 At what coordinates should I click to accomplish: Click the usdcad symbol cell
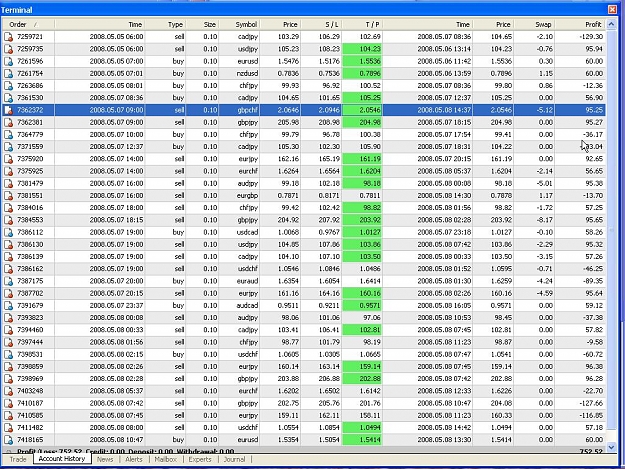coord(247,232)
